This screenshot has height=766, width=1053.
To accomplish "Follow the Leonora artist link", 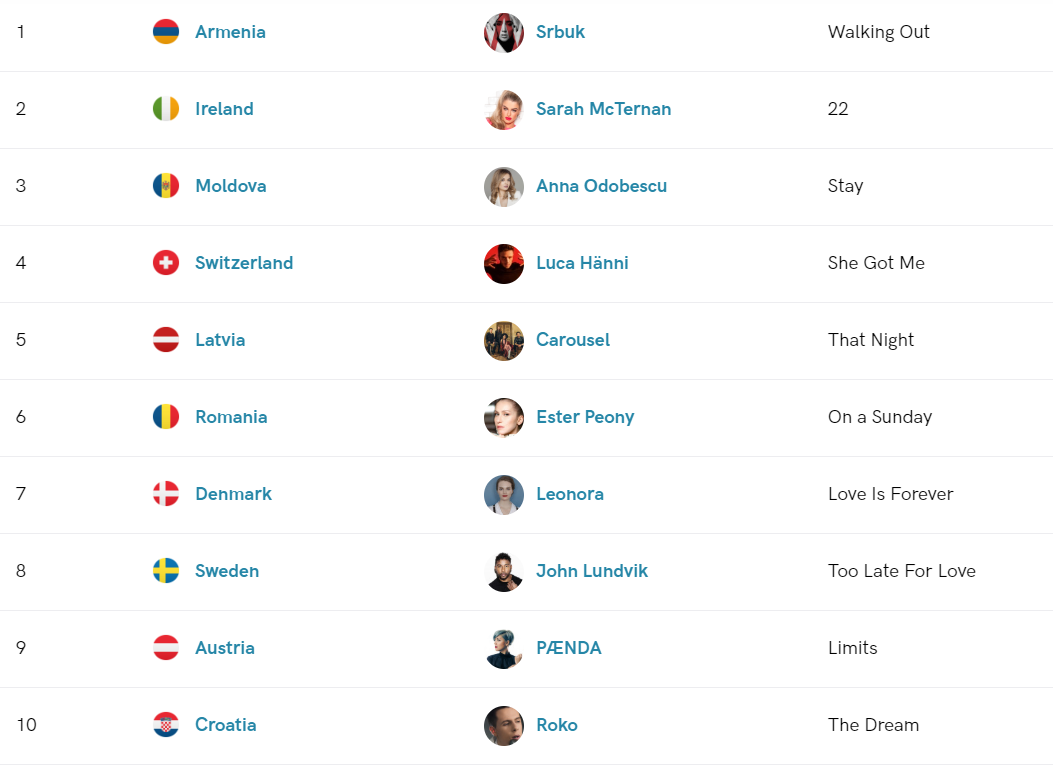I will click(x=569, y=494).
